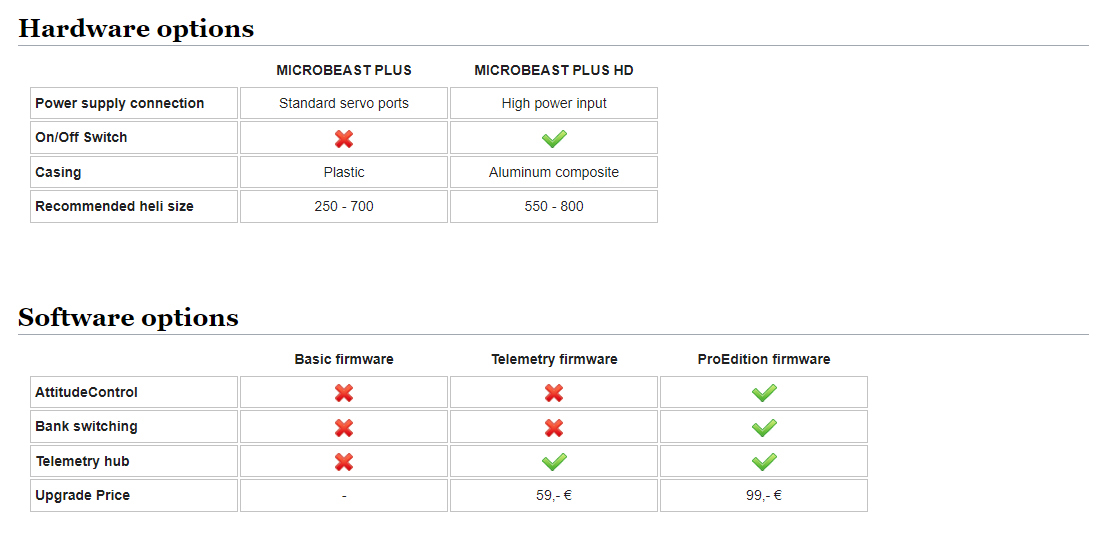Click green checkmark for ProEdition firmware AttitudeControl
This screenshot has width=1096, height=538.
coord(764,393)
